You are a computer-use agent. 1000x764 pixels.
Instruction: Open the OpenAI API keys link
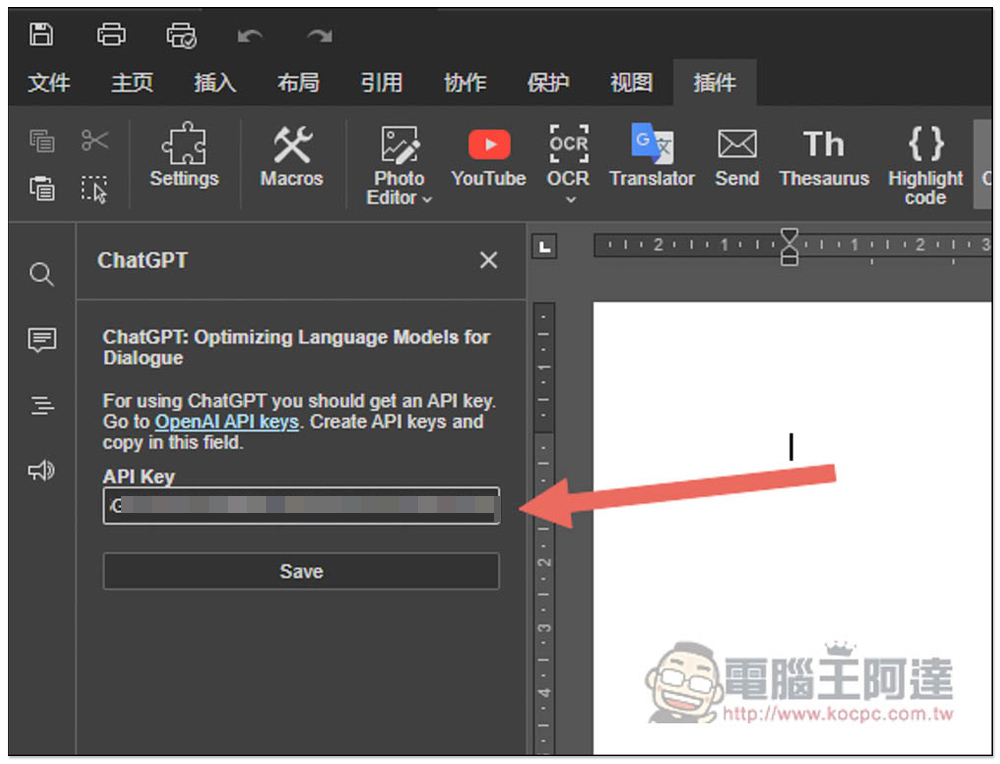pos(226,422)
